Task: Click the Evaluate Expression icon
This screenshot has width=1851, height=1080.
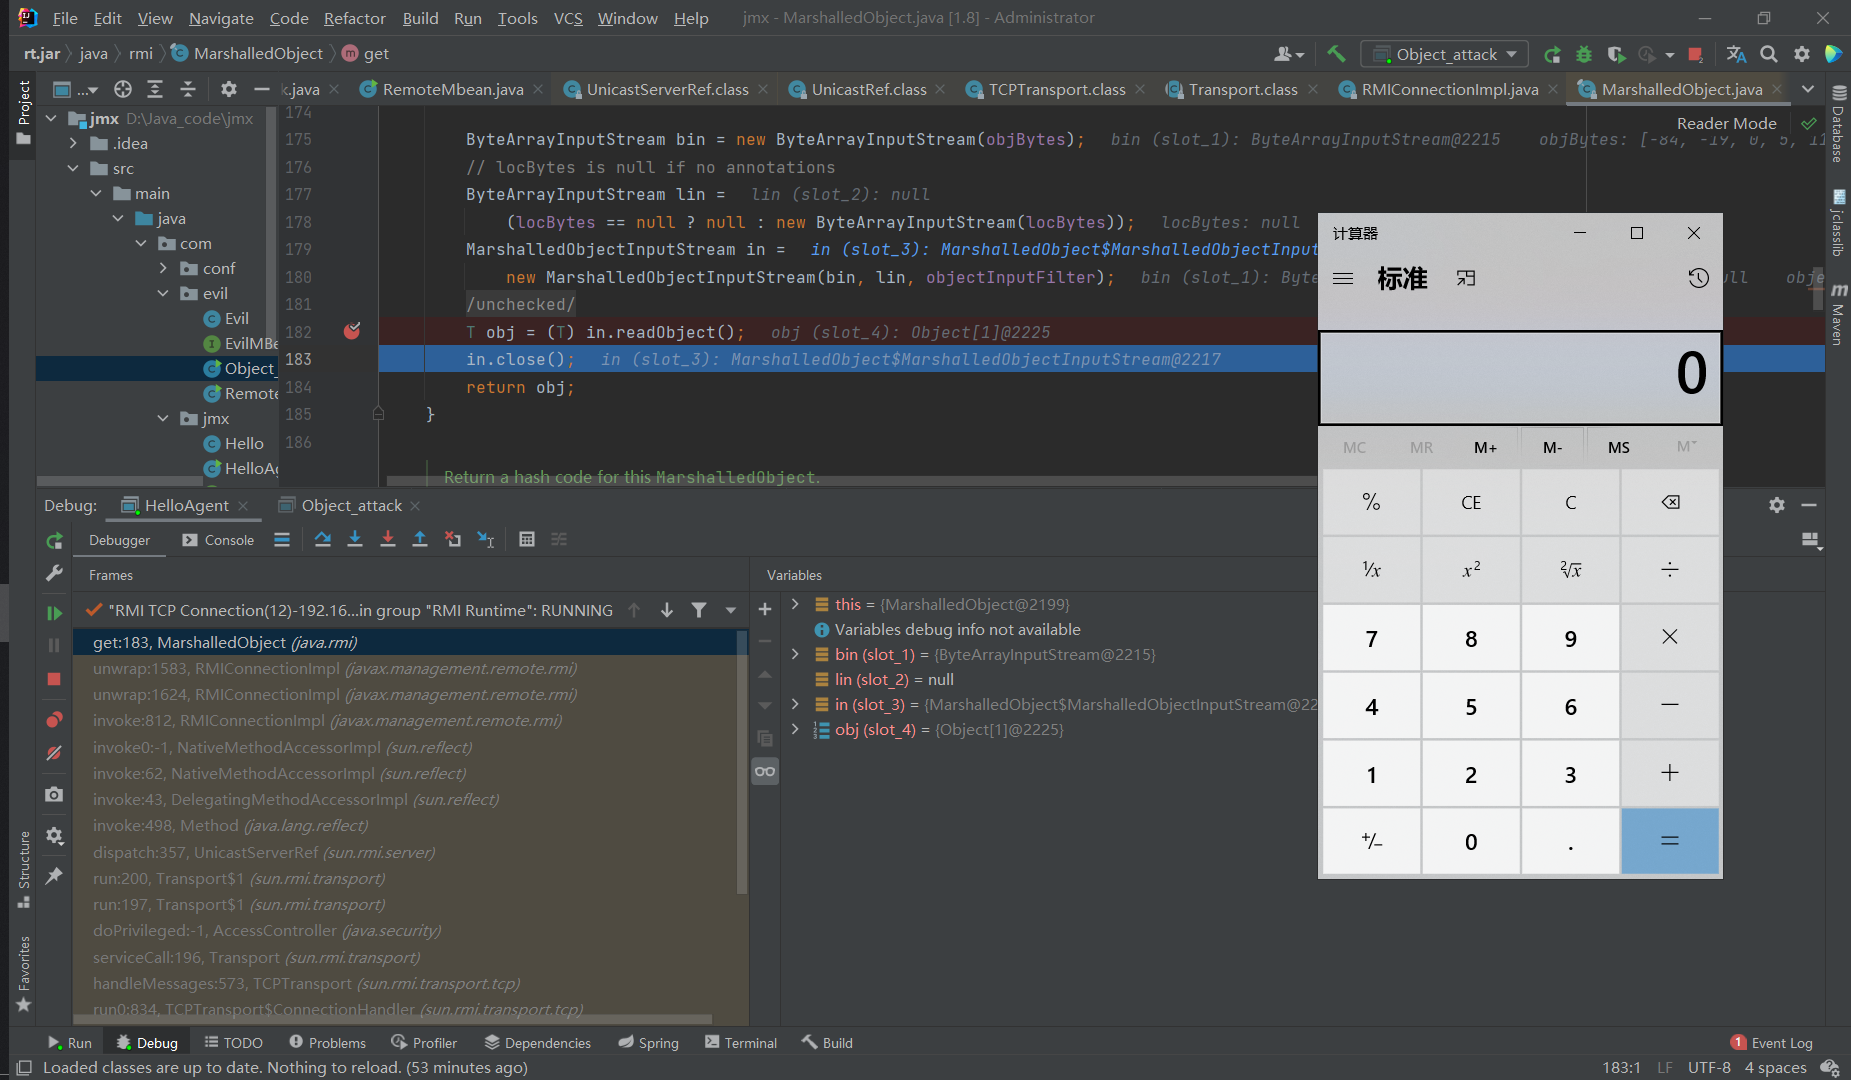Action: tap(527, 540)
